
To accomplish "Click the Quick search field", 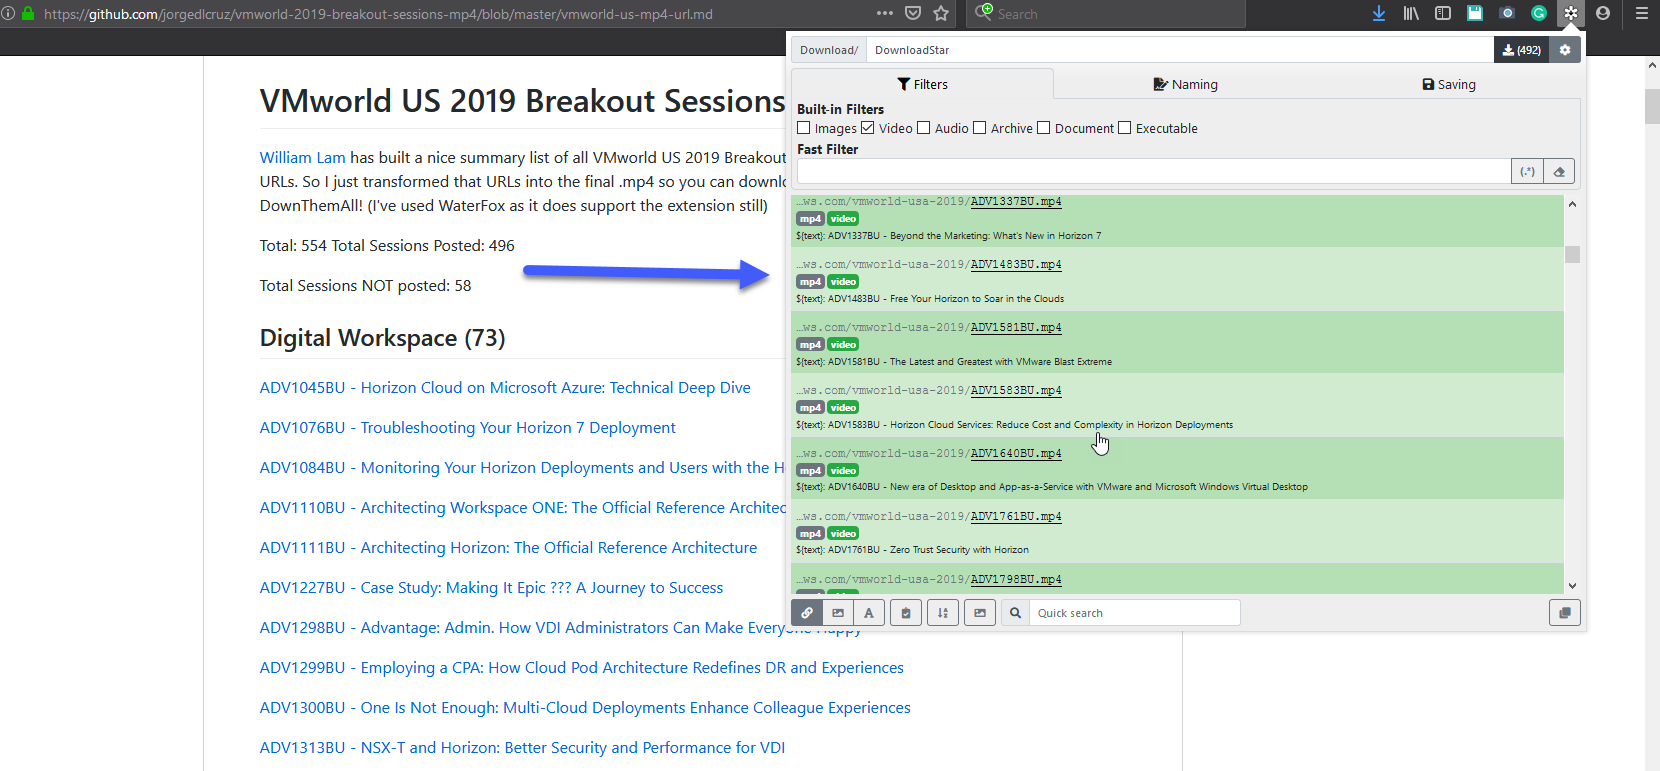I will click(x=1135, y=613).
